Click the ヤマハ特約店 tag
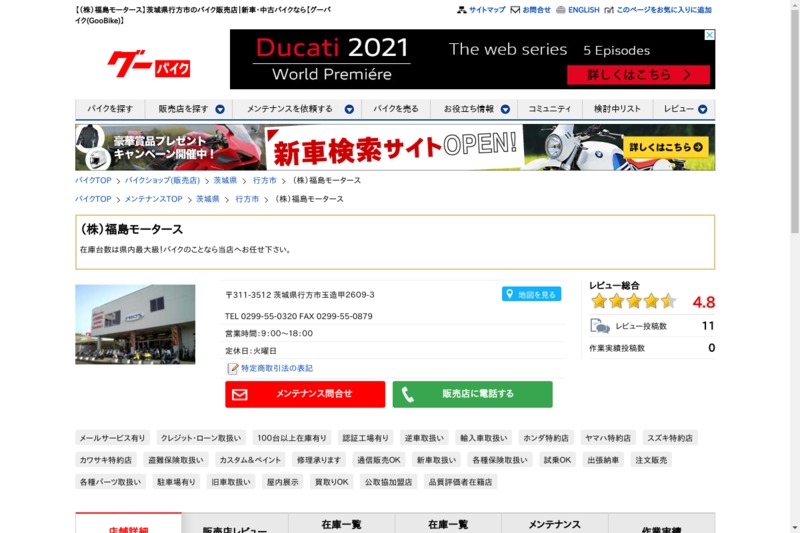Screen dimensions: 800x533 [x=608, y=438]
